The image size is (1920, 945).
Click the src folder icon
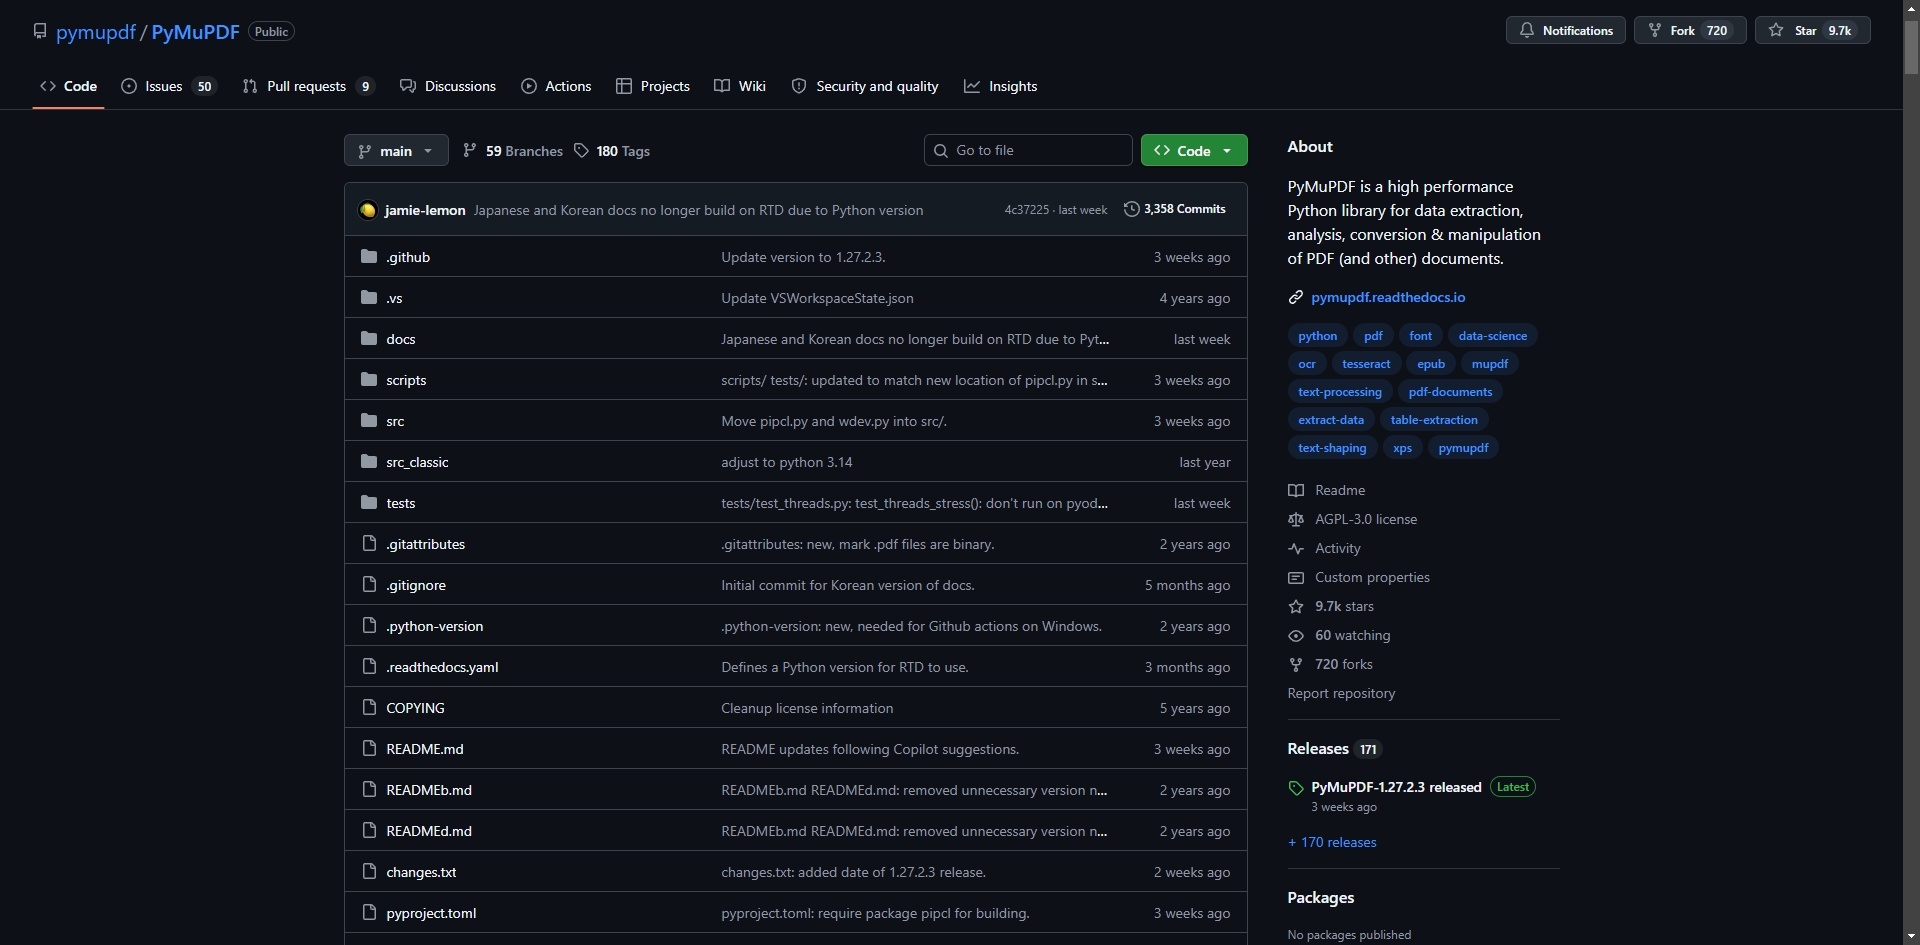coord(369,421)
